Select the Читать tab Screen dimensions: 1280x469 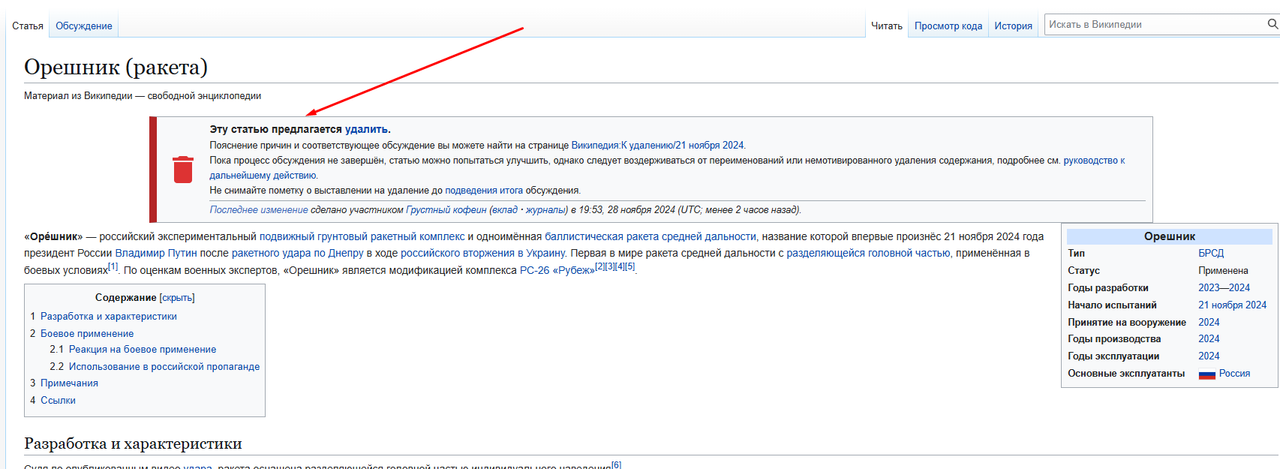887,26
